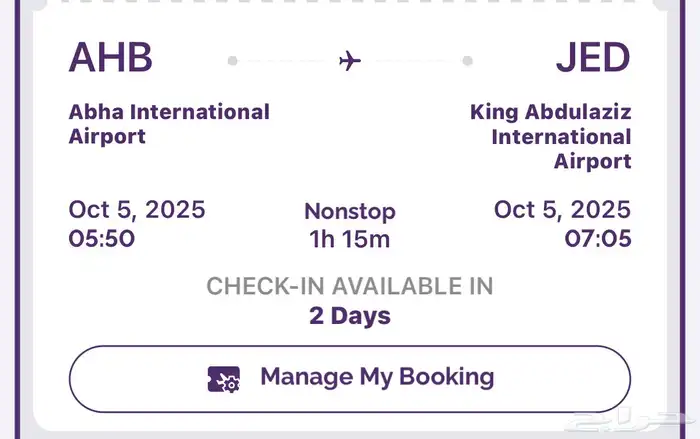Click the King Abdulaziz International Airport name

(551, 136)
